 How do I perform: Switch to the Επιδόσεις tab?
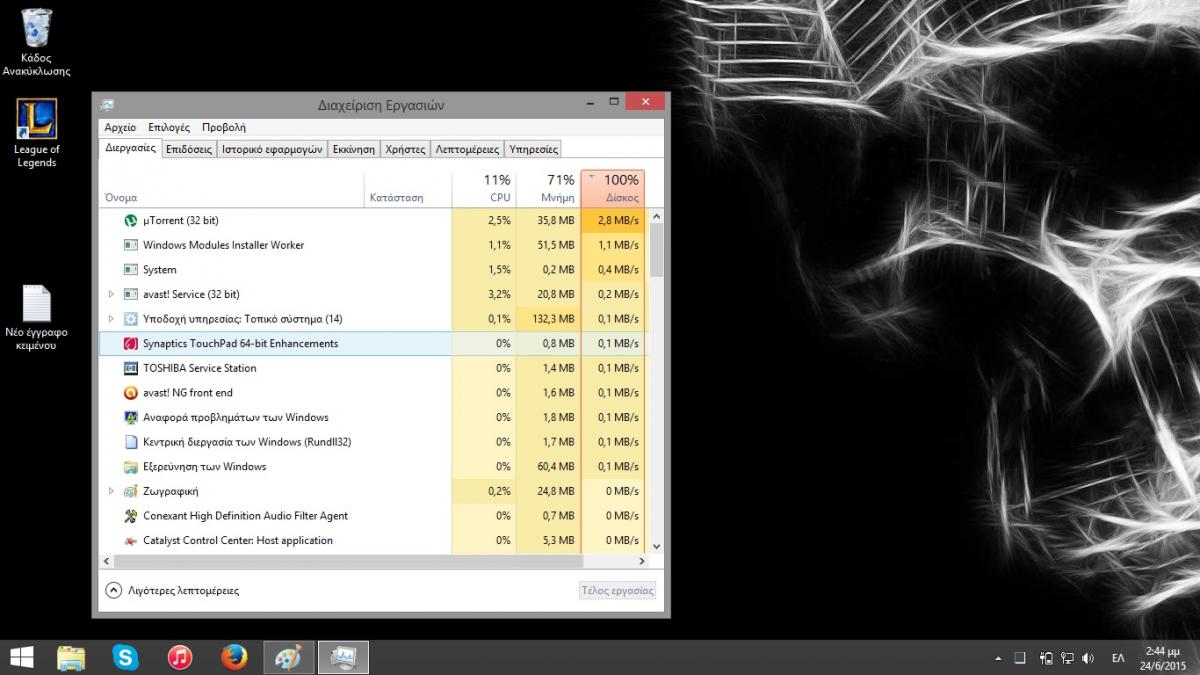[x=189, y=149]
